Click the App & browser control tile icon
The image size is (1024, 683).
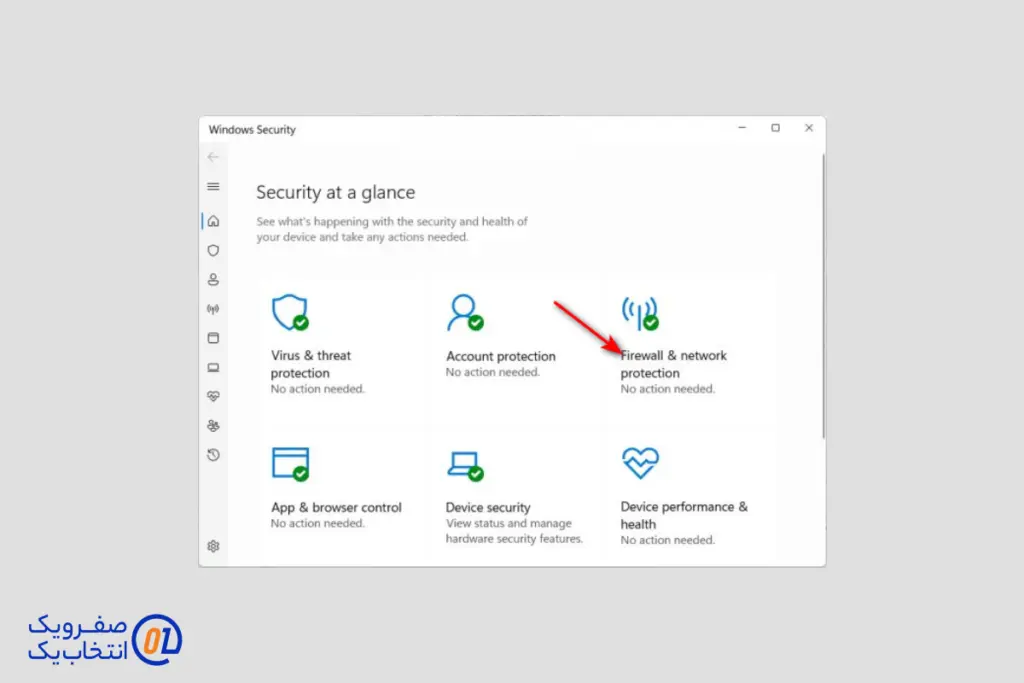coord(291,464)
